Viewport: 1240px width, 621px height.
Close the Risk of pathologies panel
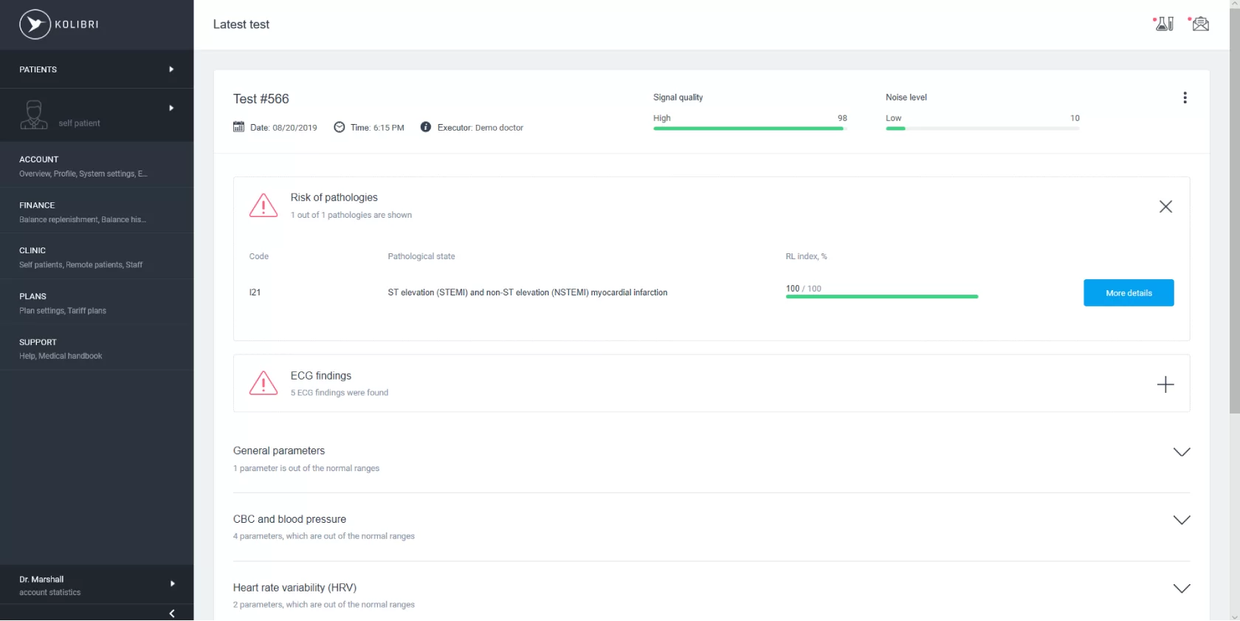(x=1165, y=206)
